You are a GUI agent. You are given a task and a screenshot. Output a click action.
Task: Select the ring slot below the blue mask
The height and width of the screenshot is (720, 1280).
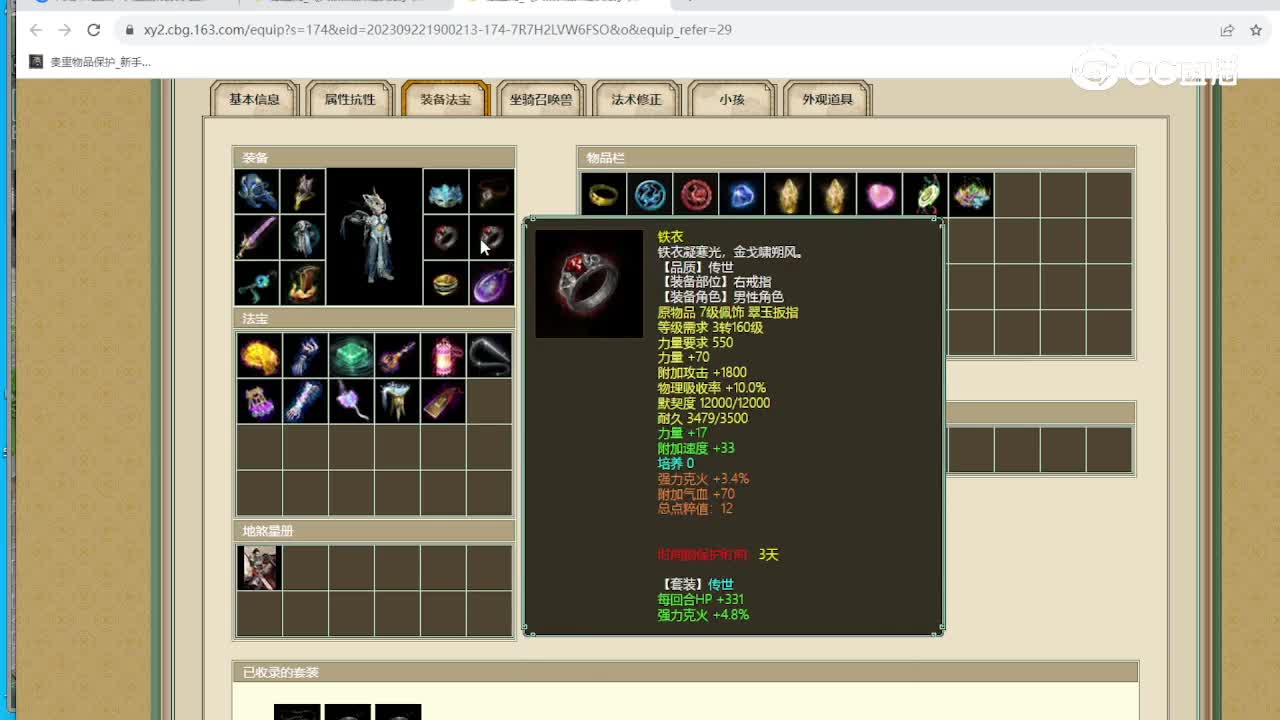tap(445, 237)
